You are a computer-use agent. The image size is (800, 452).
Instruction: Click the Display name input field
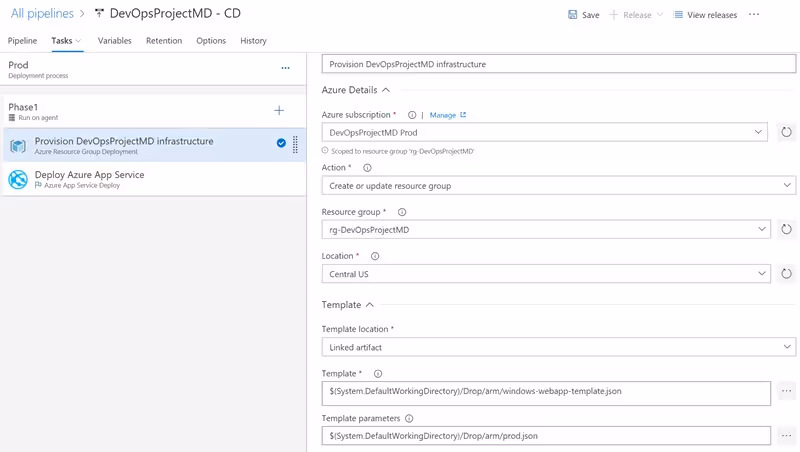[x=559, y=64]
